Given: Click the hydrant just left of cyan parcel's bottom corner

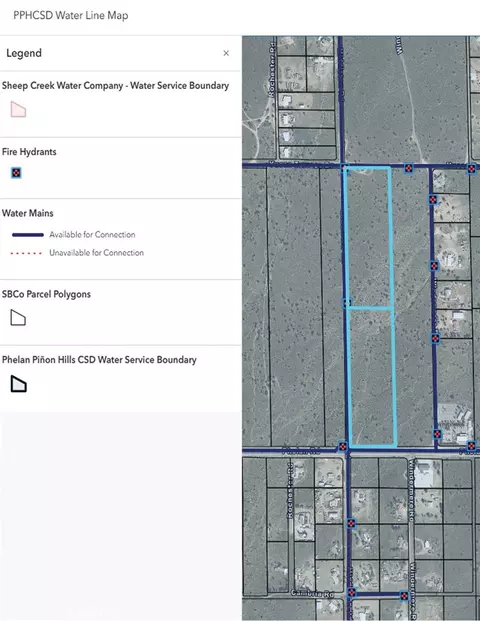Looking at the screenshot, I should pyautogui.click(x=343, y=446).
